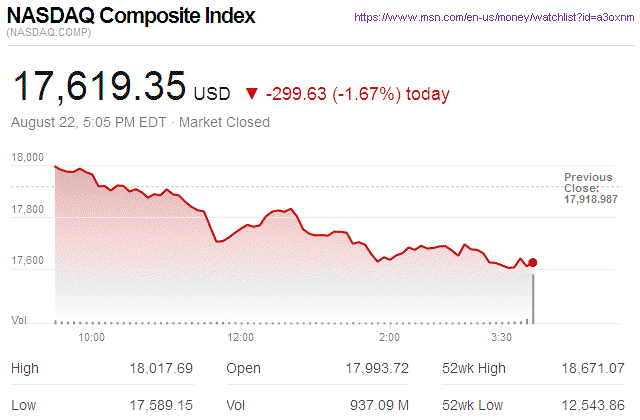Click the 3:30 time axis marker
The width and height of the screenshot is (640, 420).
(x=502, y=338)
